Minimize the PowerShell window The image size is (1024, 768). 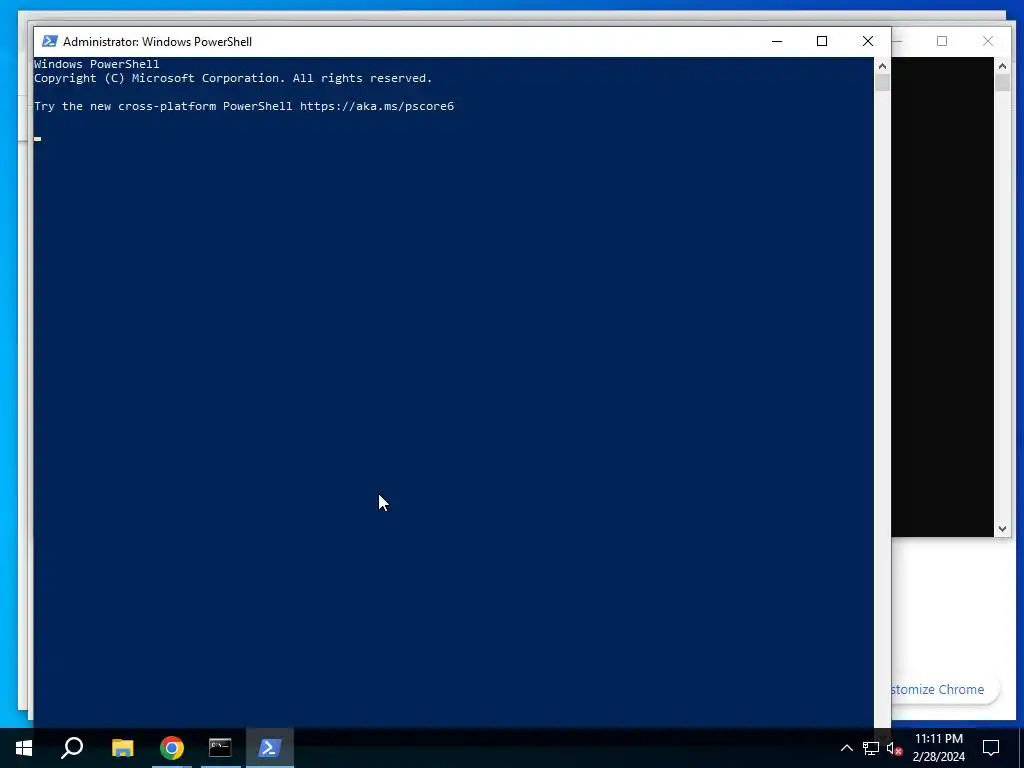776,41
